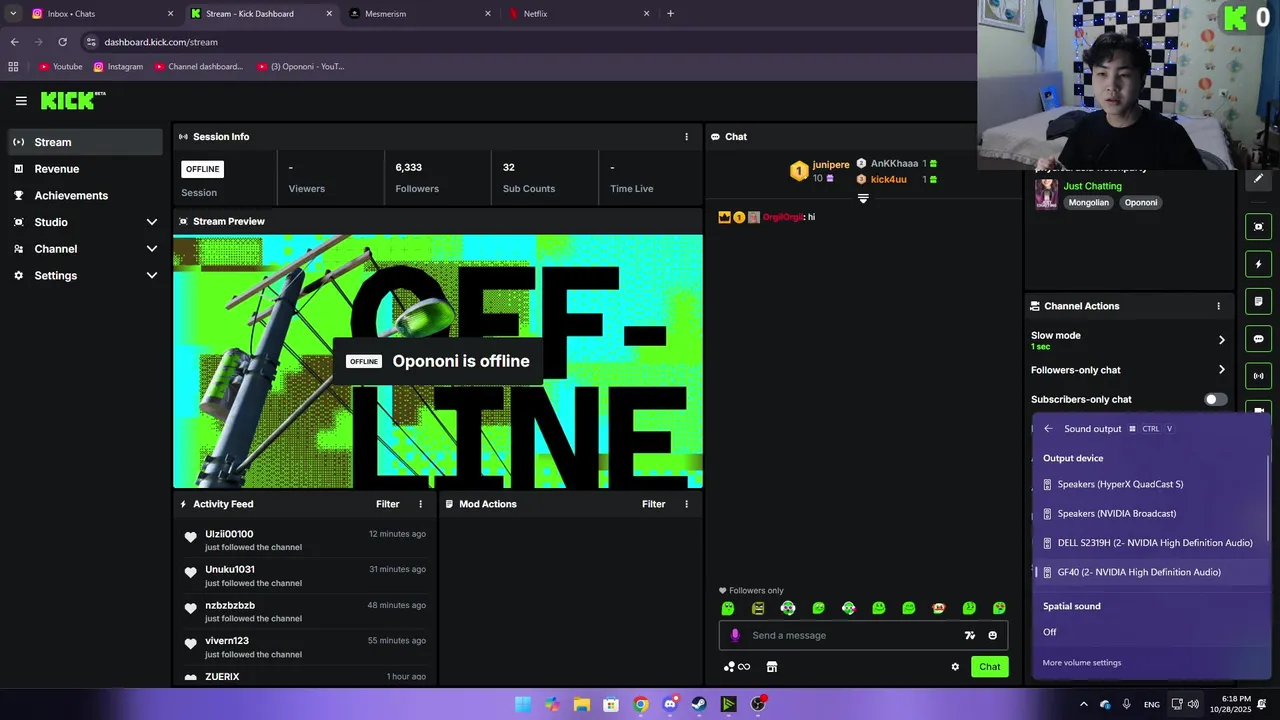Open Steam from the taskbar
Viewport: 1280px width, 720px height.
point(699,704)
